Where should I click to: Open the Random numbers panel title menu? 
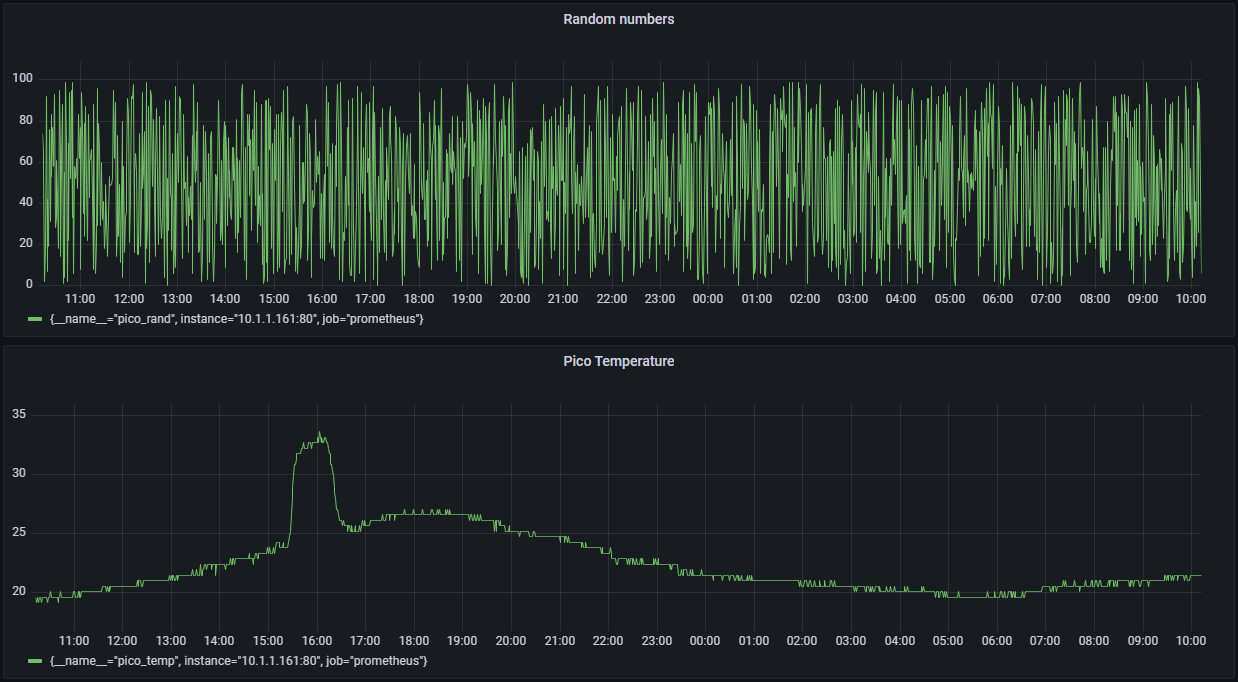pyautogui.click(x=618, y=19)
